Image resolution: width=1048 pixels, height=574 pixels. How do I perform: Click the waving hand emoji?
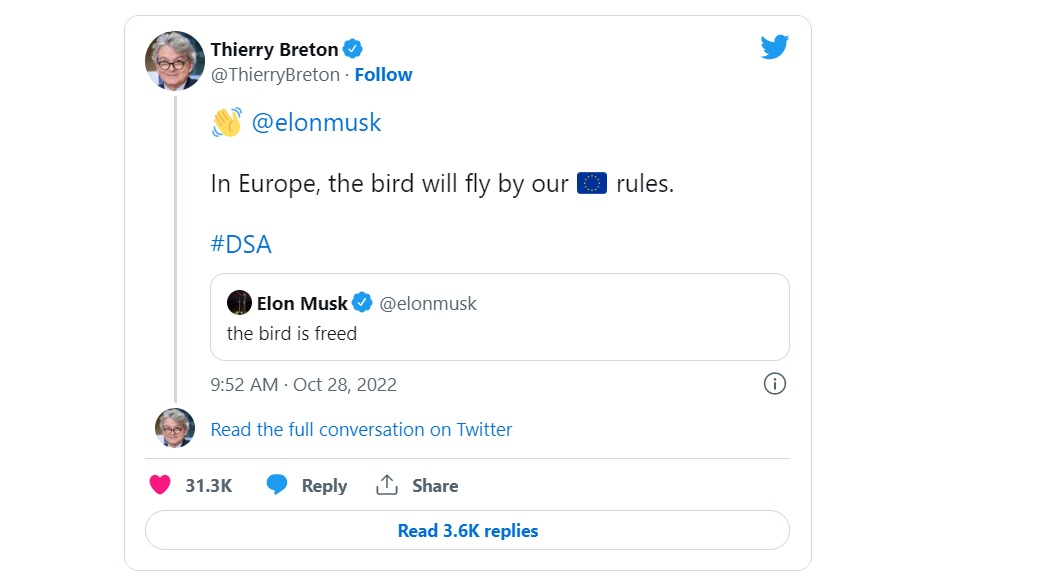226,123
